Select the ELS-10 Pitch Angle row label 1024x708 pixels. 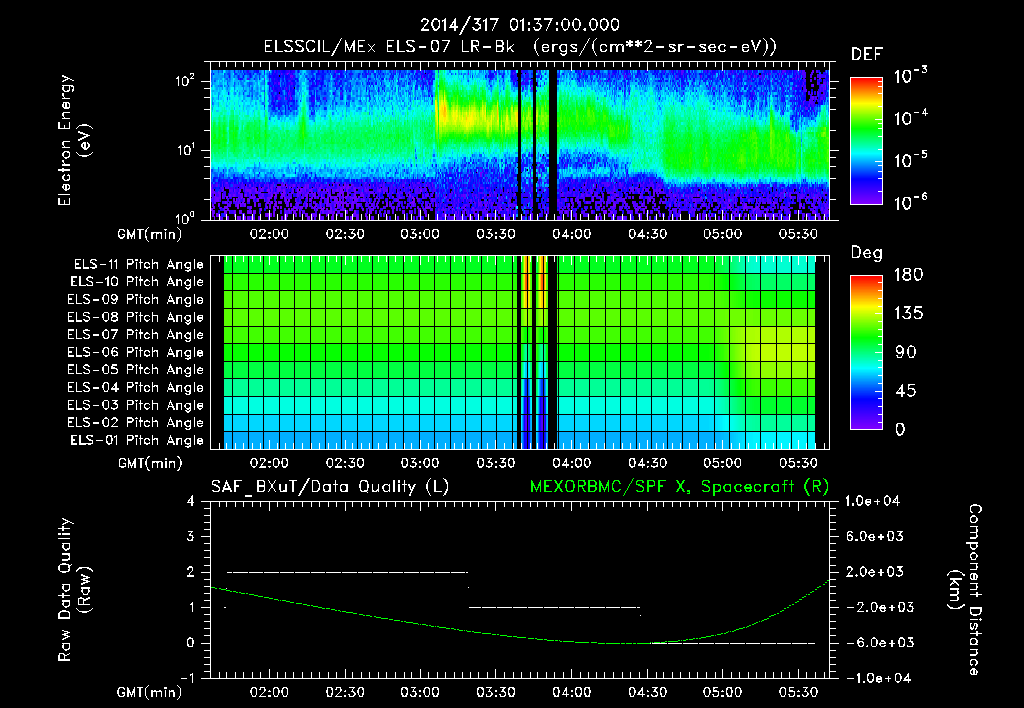(x=136, y=282)
